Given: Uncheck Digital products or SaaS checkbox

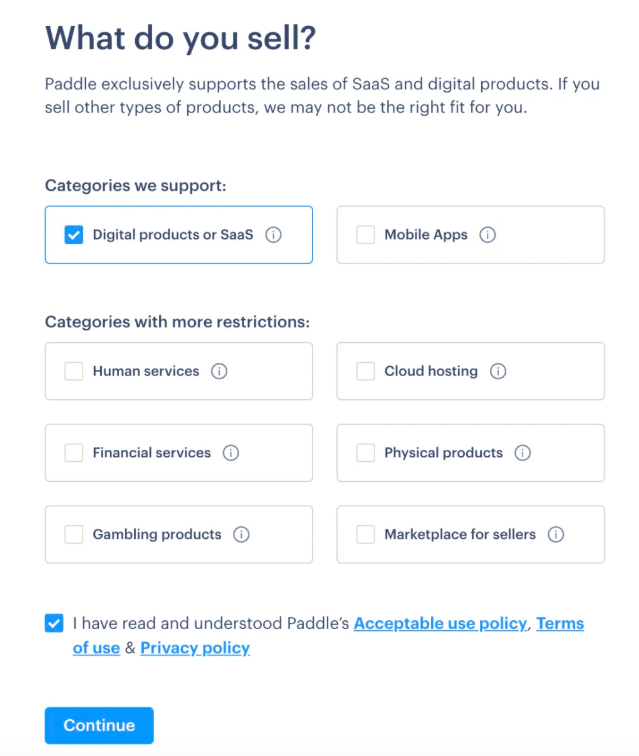Looking at the screenshot, I should point(74,235).
